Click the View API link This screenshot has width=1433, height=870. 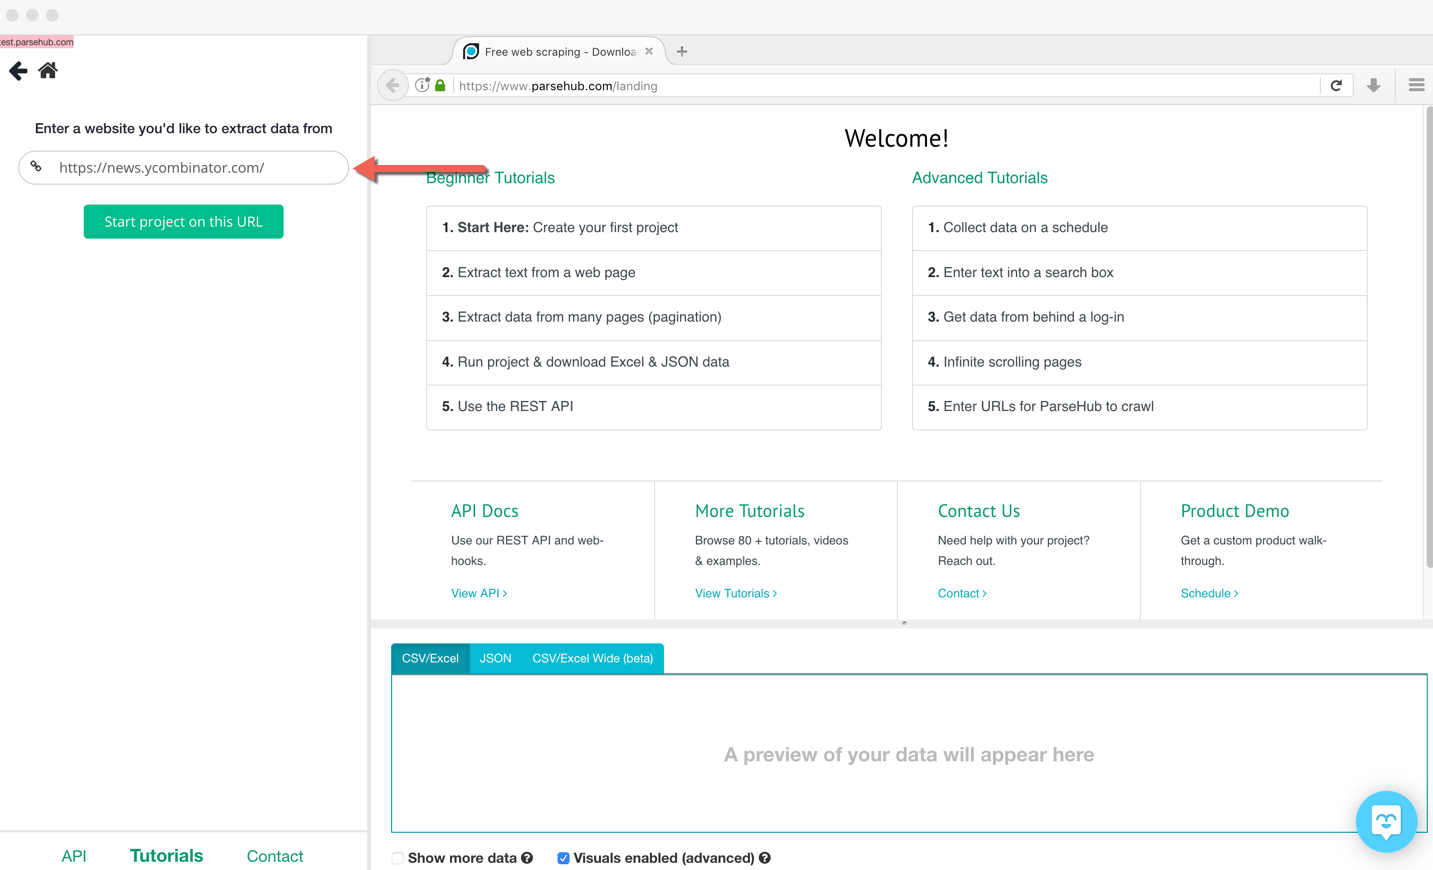[x=479, y=594]
